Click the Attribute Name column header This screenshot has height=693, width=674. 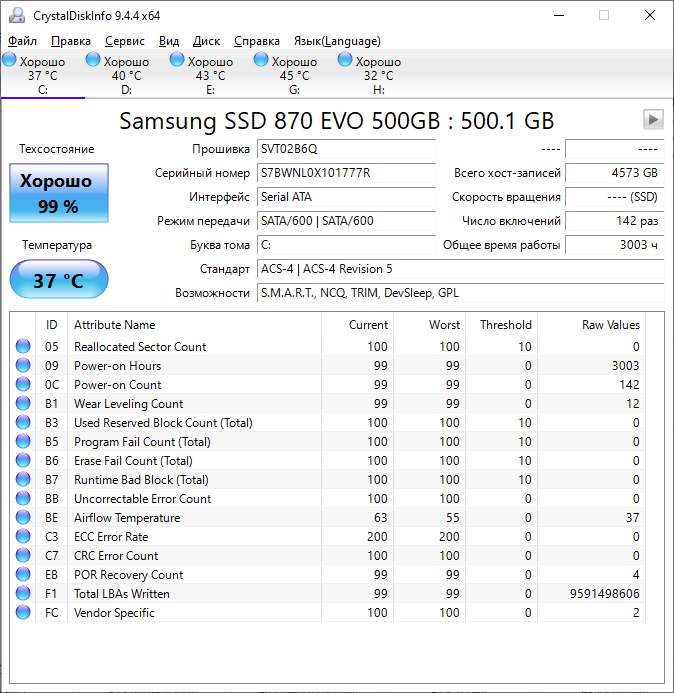click(x=194, y=325)
